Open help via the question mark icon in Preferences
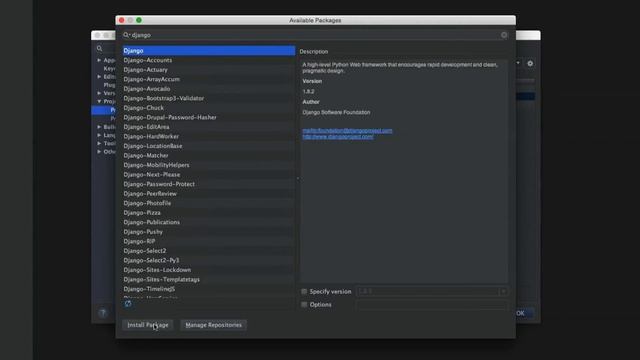This screenshot has height=360, width=640. tap(103, 313)
